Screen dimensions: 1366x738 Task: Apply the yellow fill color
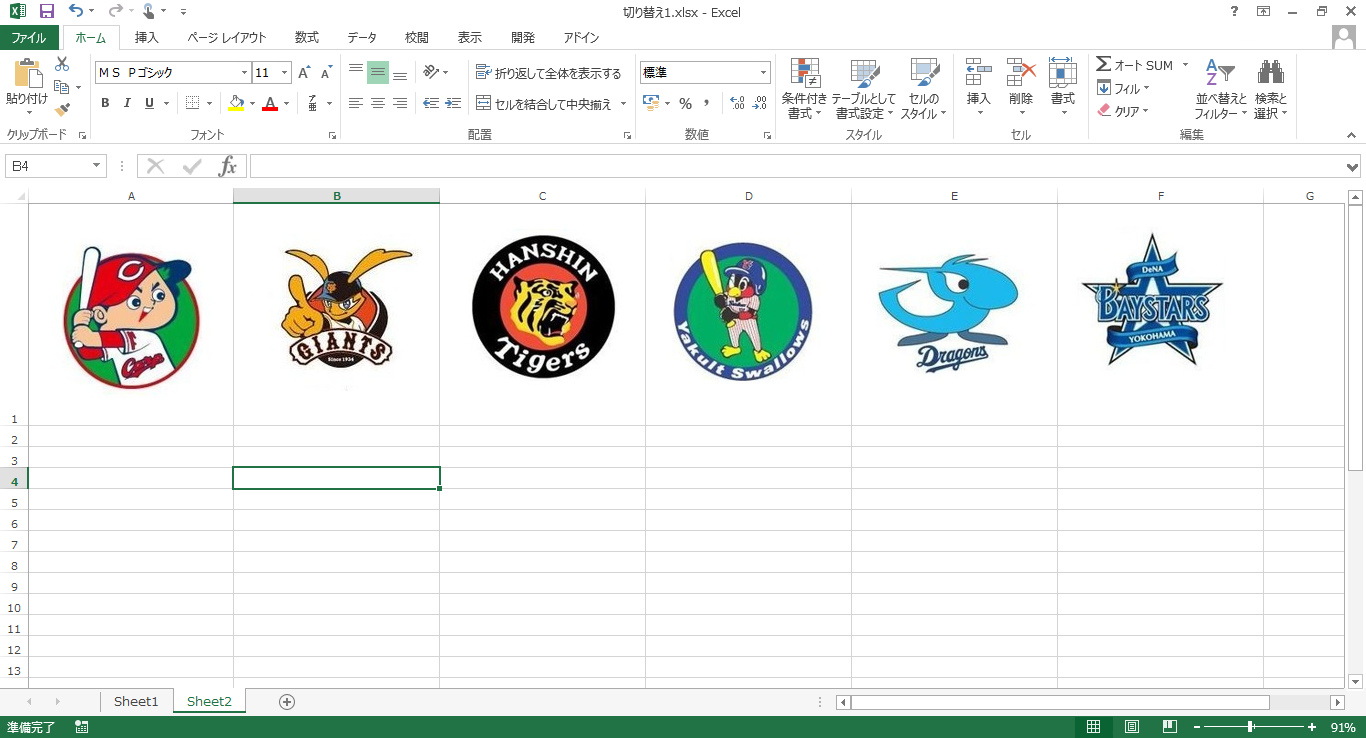(236, 103)
